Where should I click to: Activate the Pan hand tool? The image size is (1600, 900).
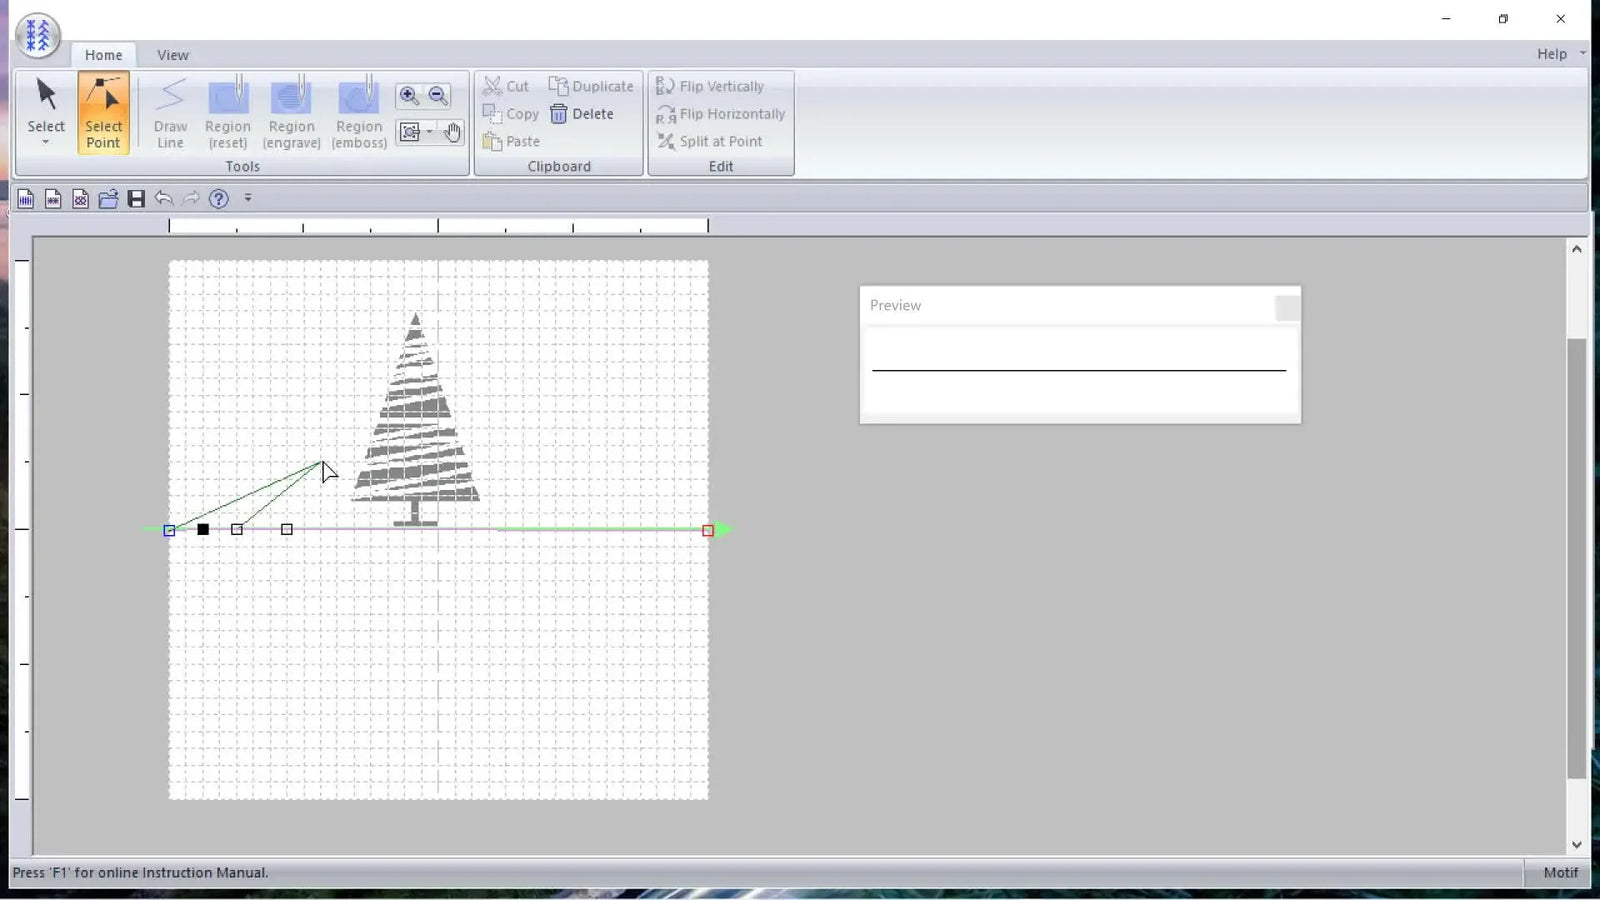pyautogui.click(x=452, y=131)
